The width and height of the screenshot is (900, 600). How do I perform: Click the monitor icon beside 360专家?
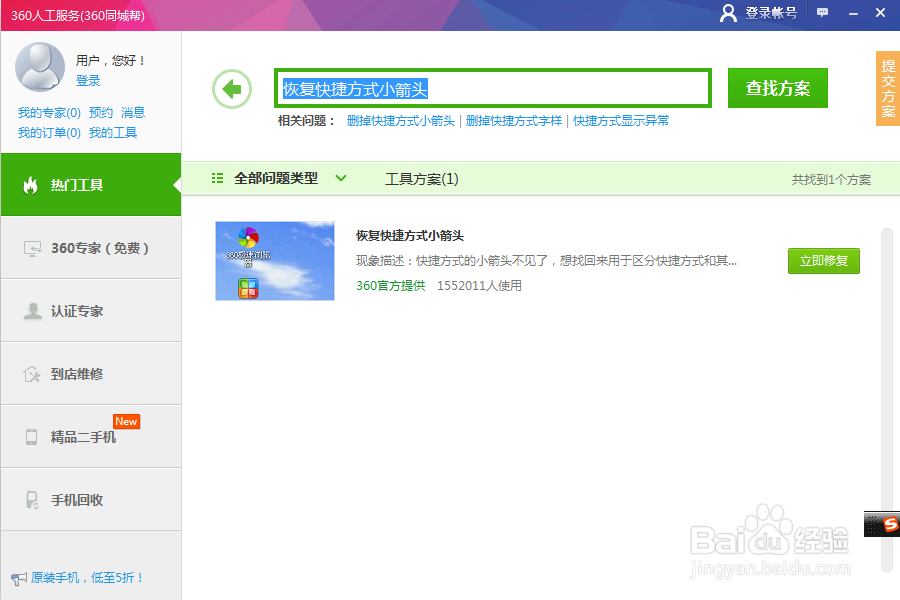(32, 249)
